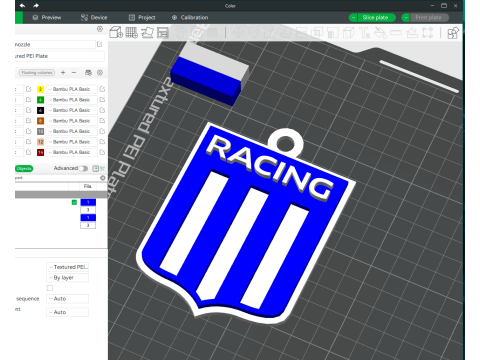The image size is (480, 360).
Task: Open the By layer dropdown
Action: coord(67,278)
